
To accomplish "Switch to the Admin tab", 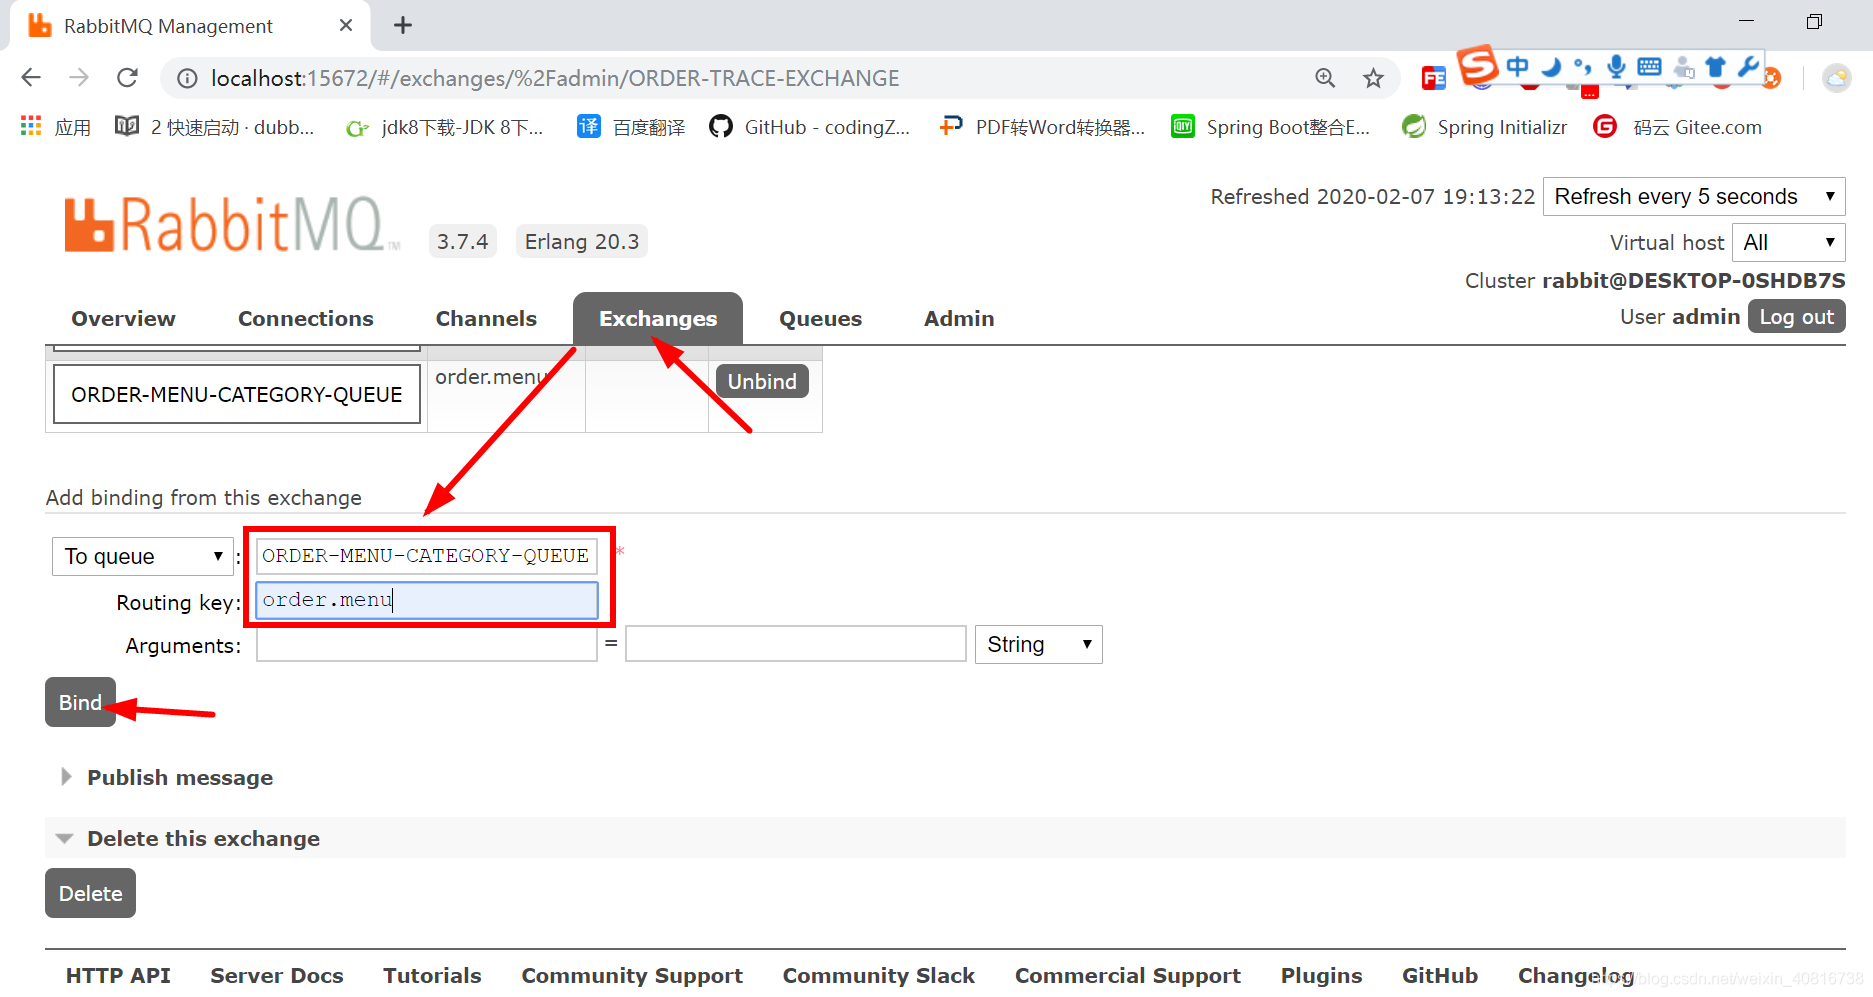I will point(959,318).
